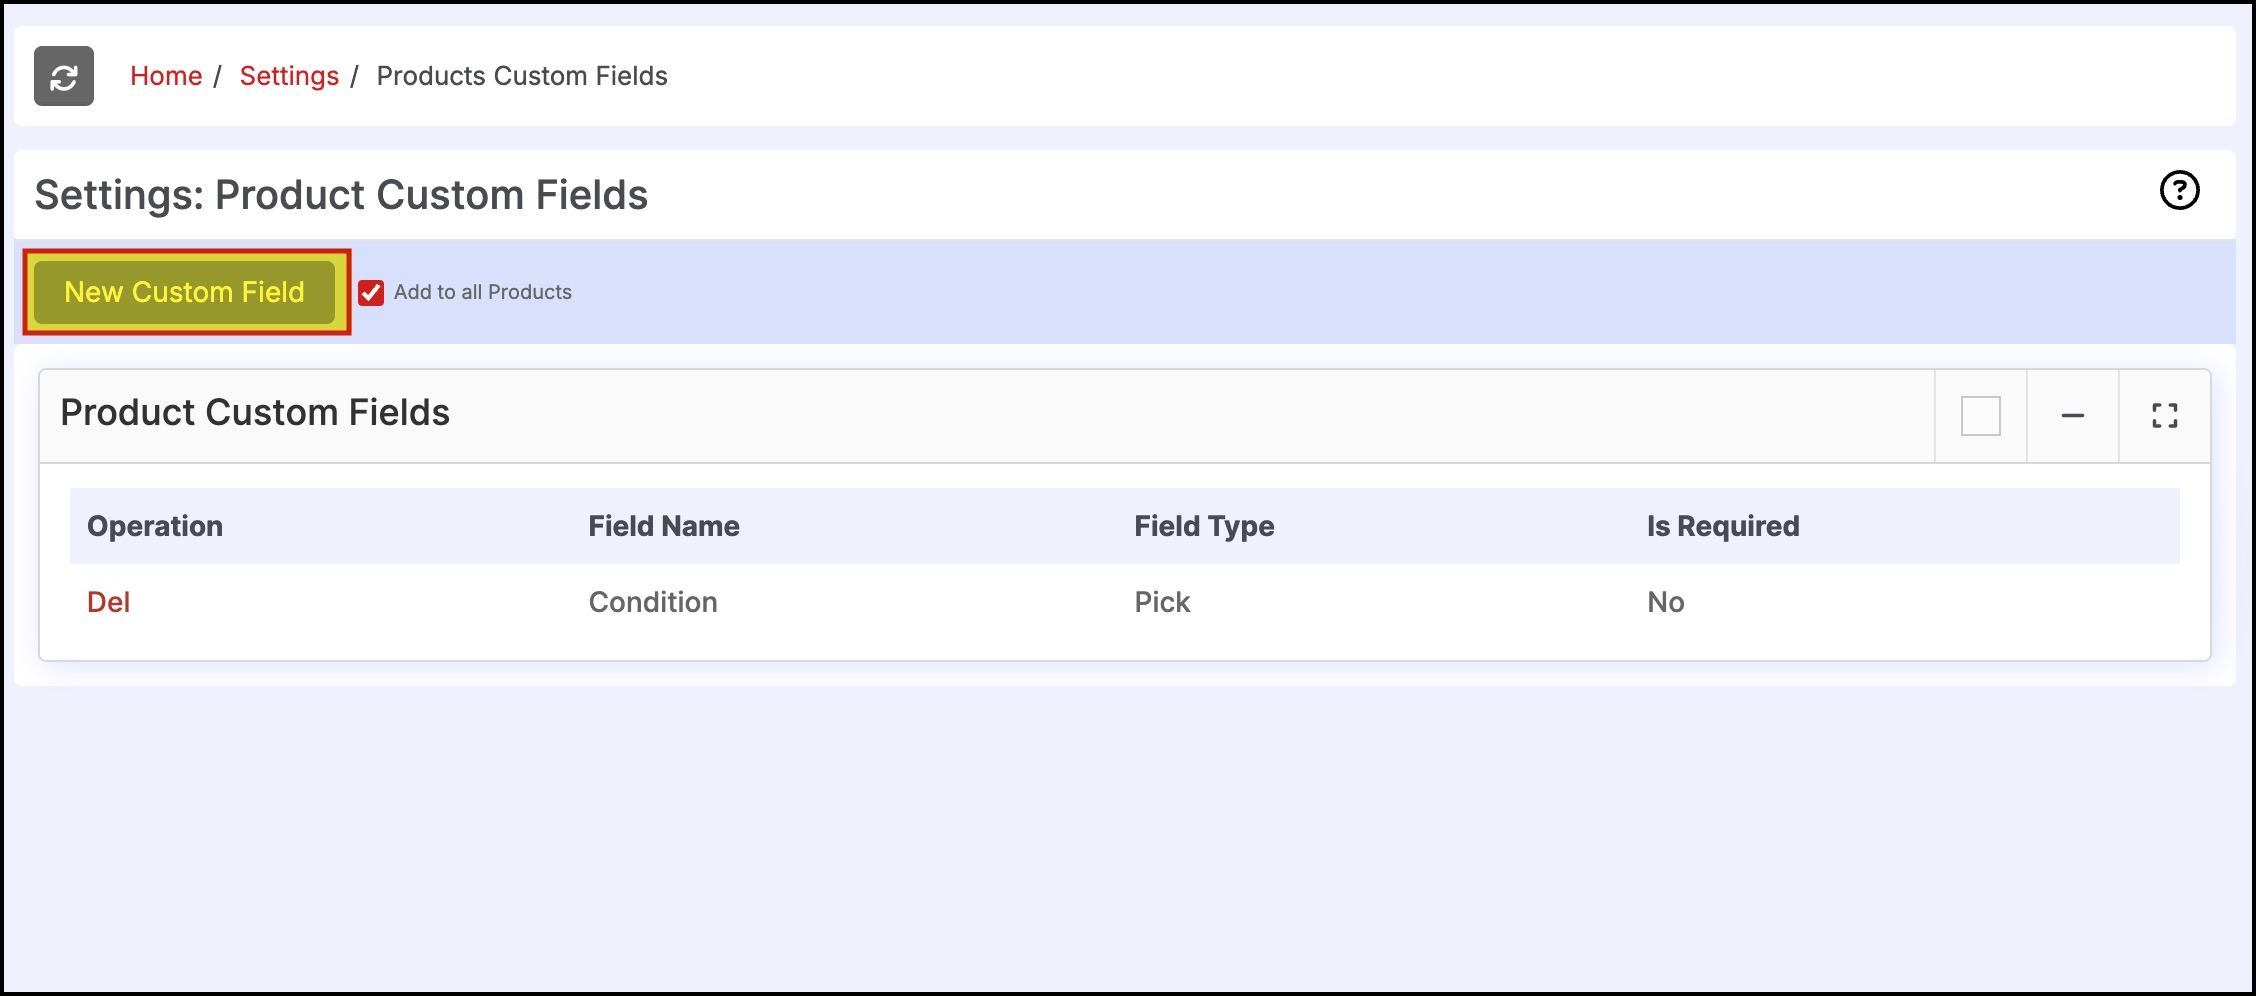
Task: Click the No value under Is Required
Action: point(1666,602)
